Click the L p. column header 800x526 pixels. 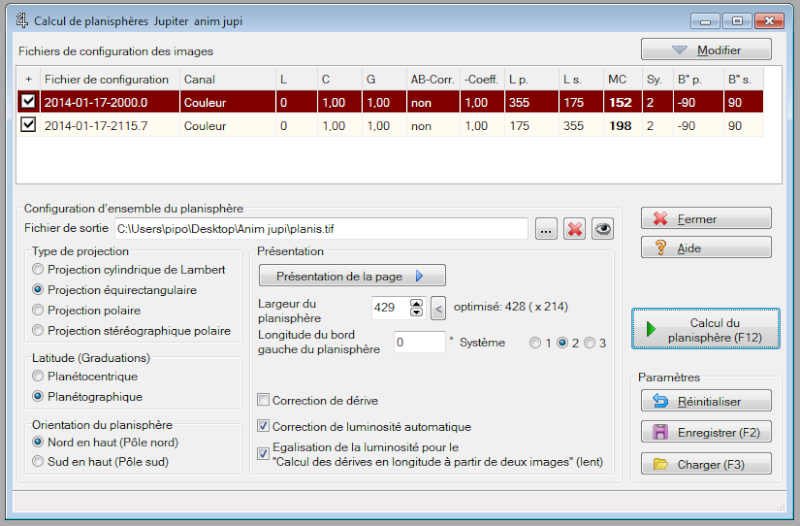[x=532, y=79]
